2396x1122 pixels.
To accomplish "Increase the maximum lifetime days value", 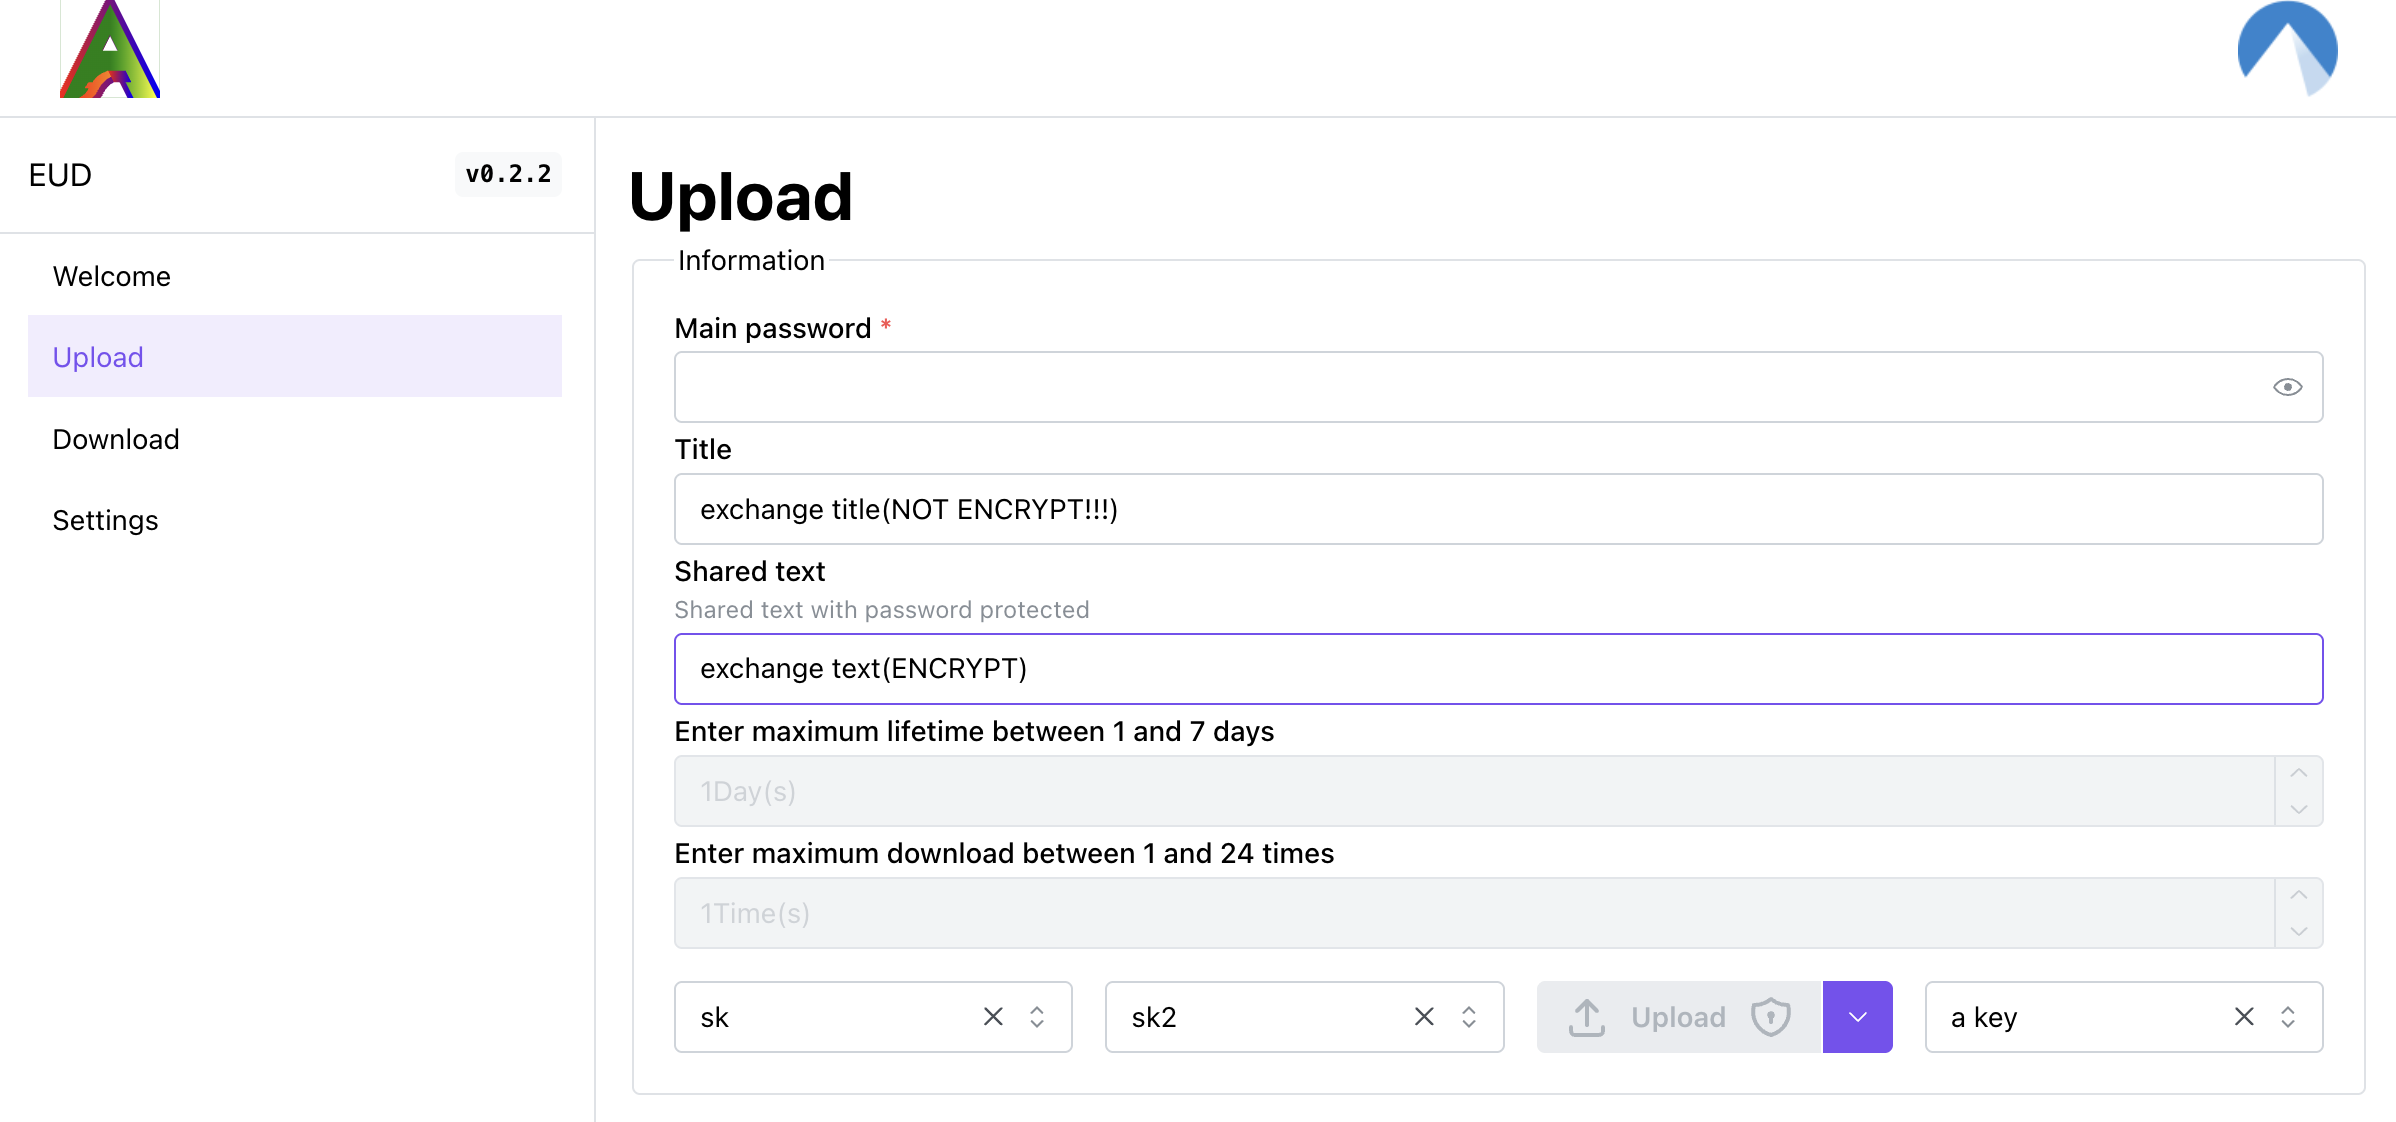I will (2298, 774).
